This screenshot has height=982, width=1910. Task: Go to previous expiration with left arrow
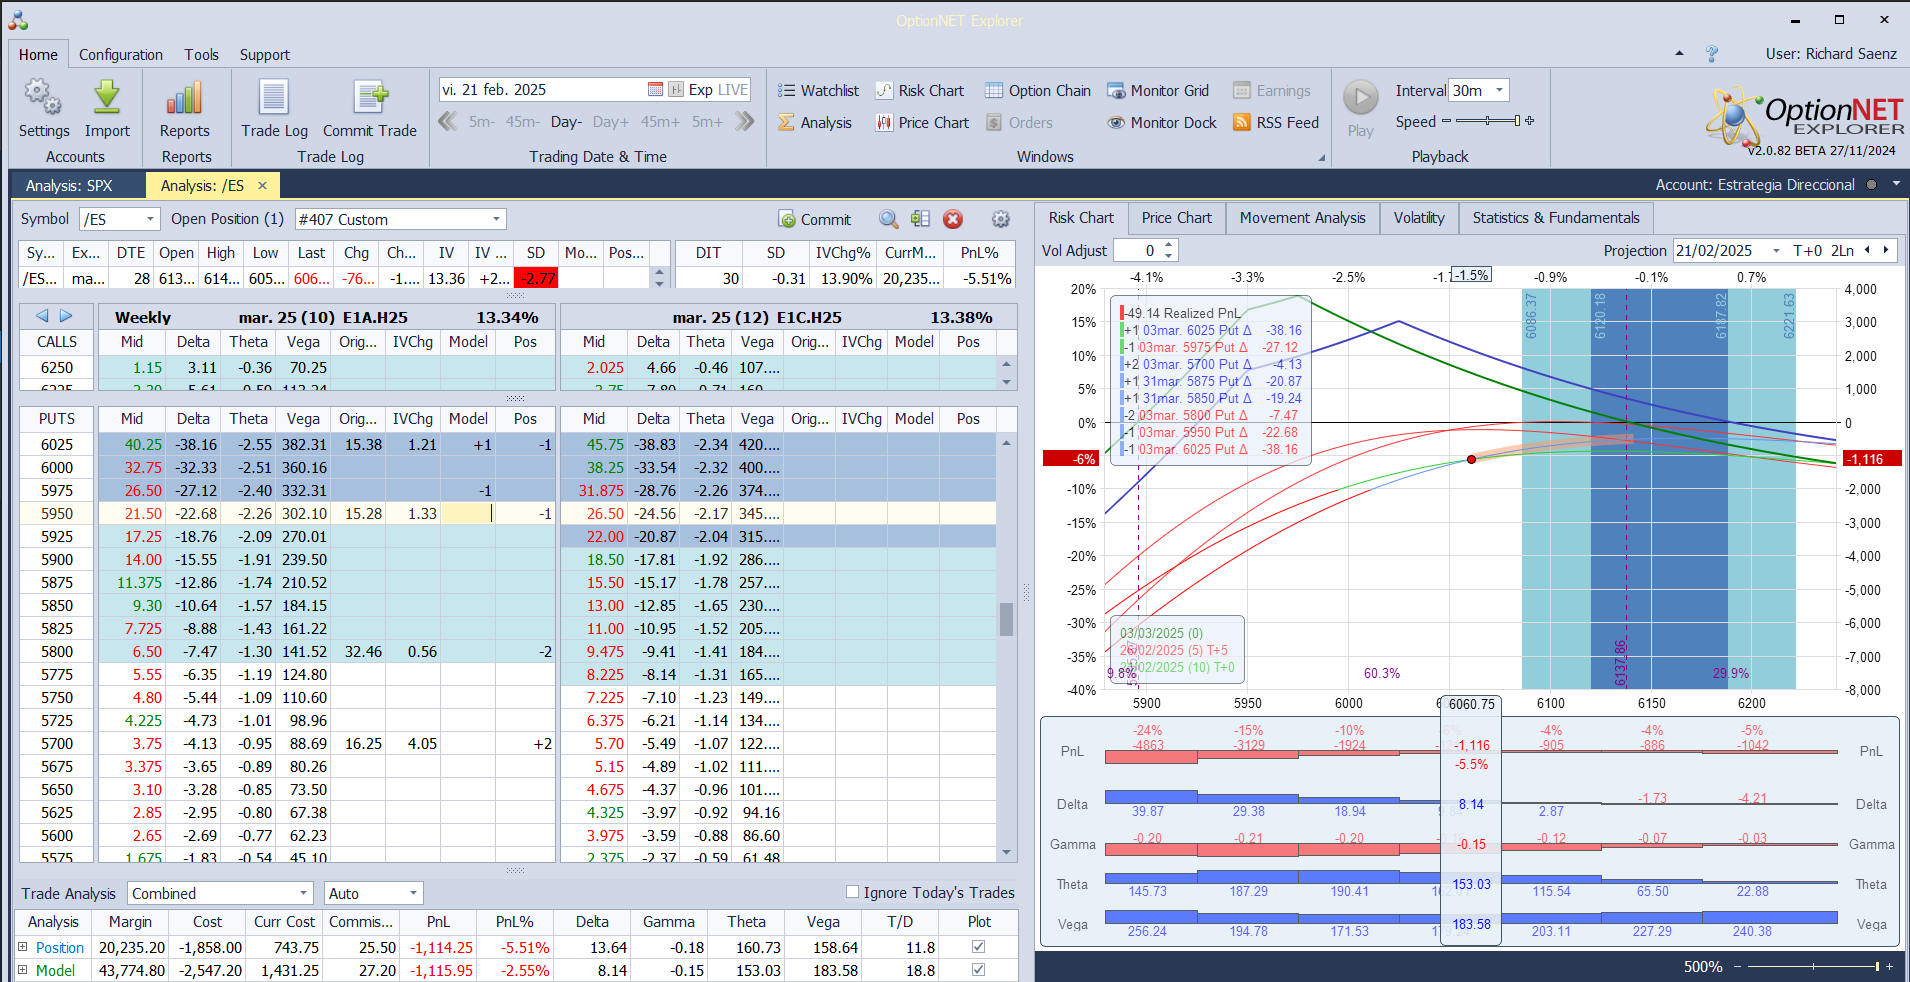point(42,316)
